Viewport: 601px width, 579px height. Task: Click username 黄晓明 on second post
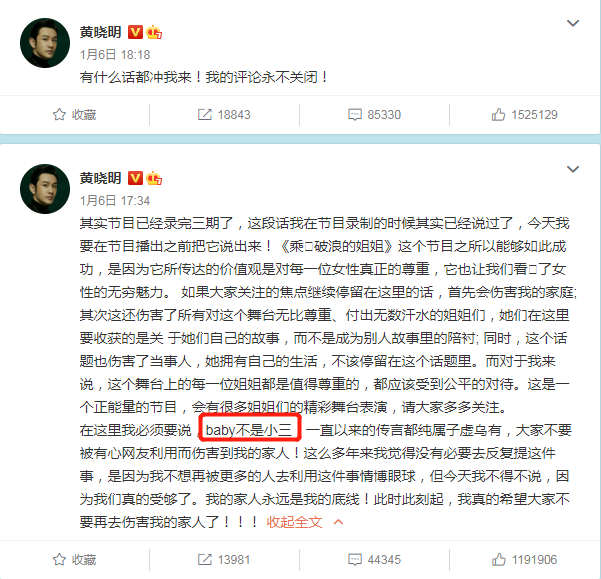tap(100, 178)
